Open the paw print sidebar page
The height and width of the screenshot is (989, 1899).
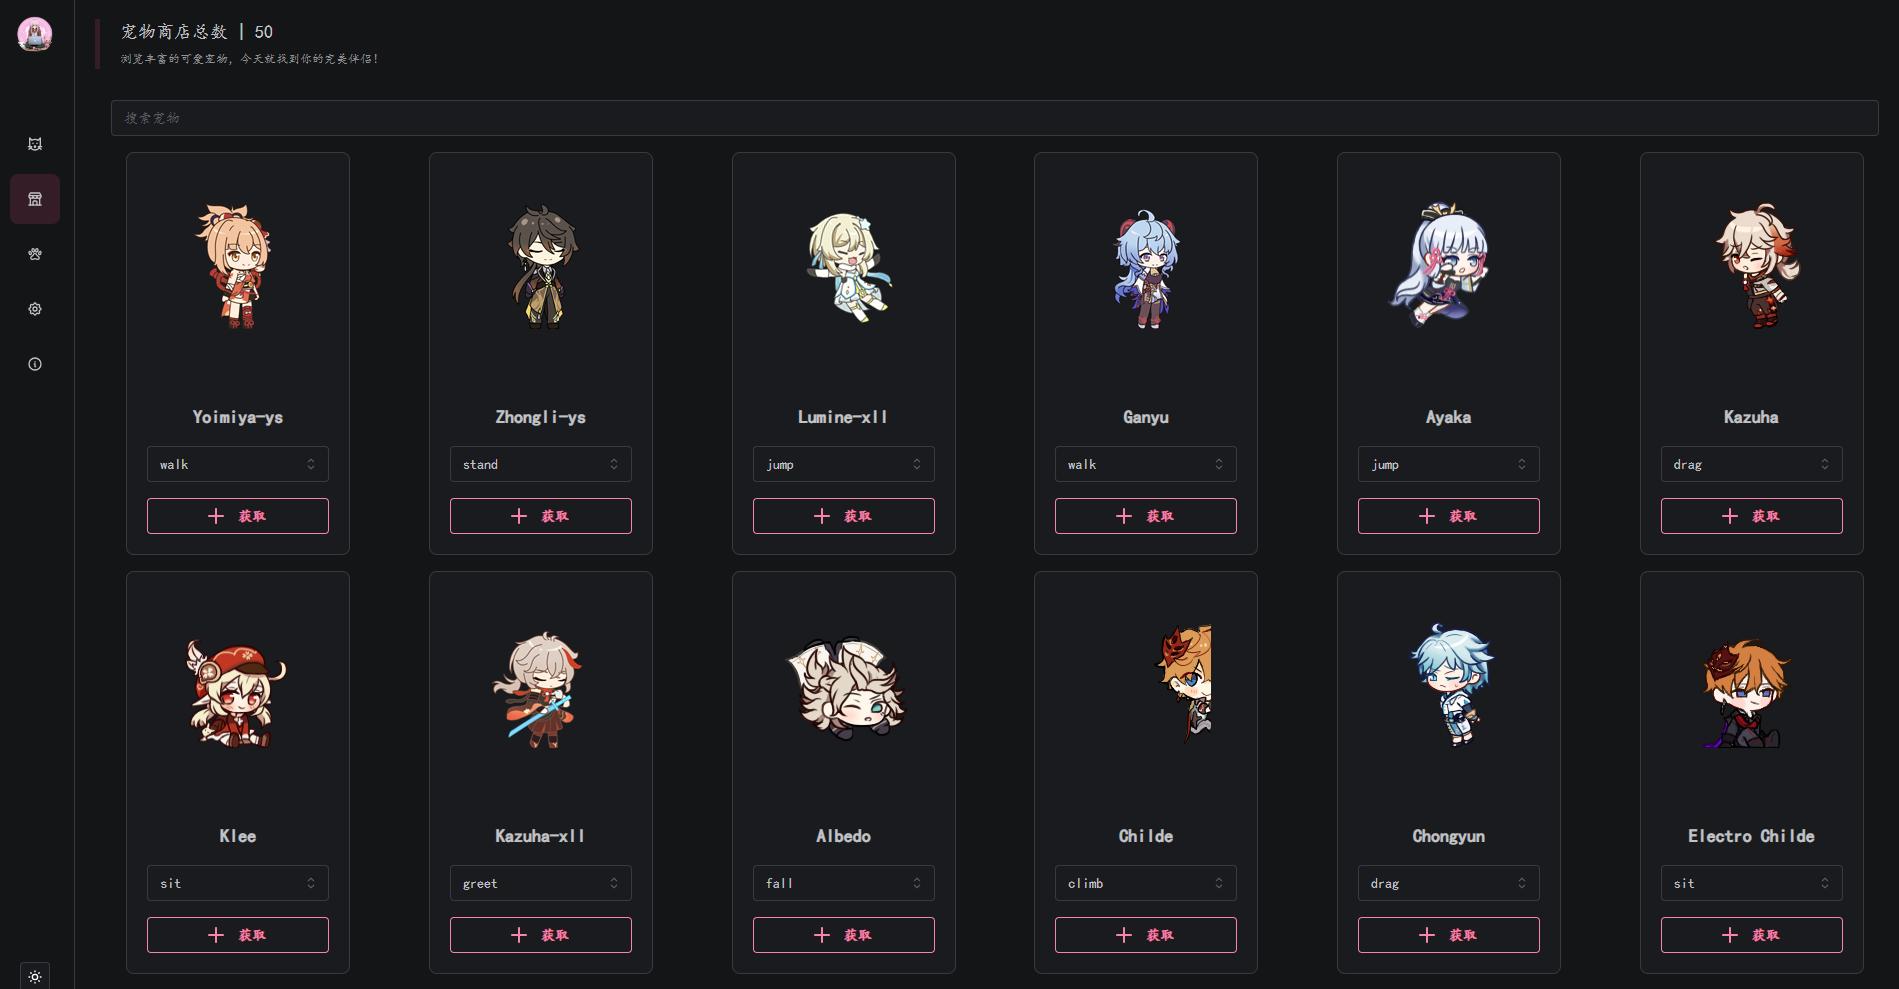pyautogui.click(x=35, y=254)
